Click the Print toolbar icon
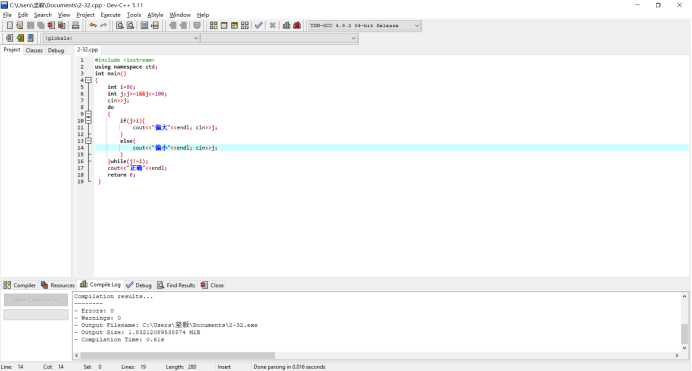This screenshot has width=692, height=371. pos(75,26)
